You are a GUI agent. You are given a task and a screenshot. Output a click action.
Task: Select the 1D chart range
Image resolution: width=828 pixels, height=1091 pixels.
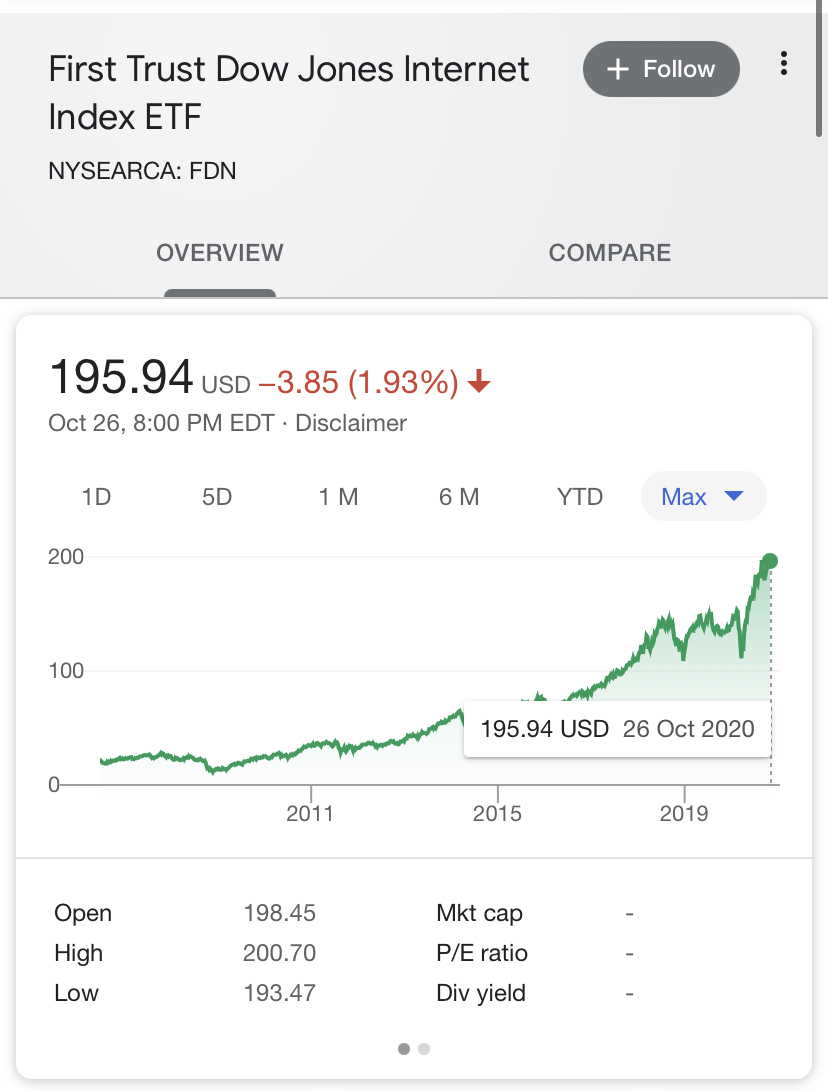[x=96, y=497]
